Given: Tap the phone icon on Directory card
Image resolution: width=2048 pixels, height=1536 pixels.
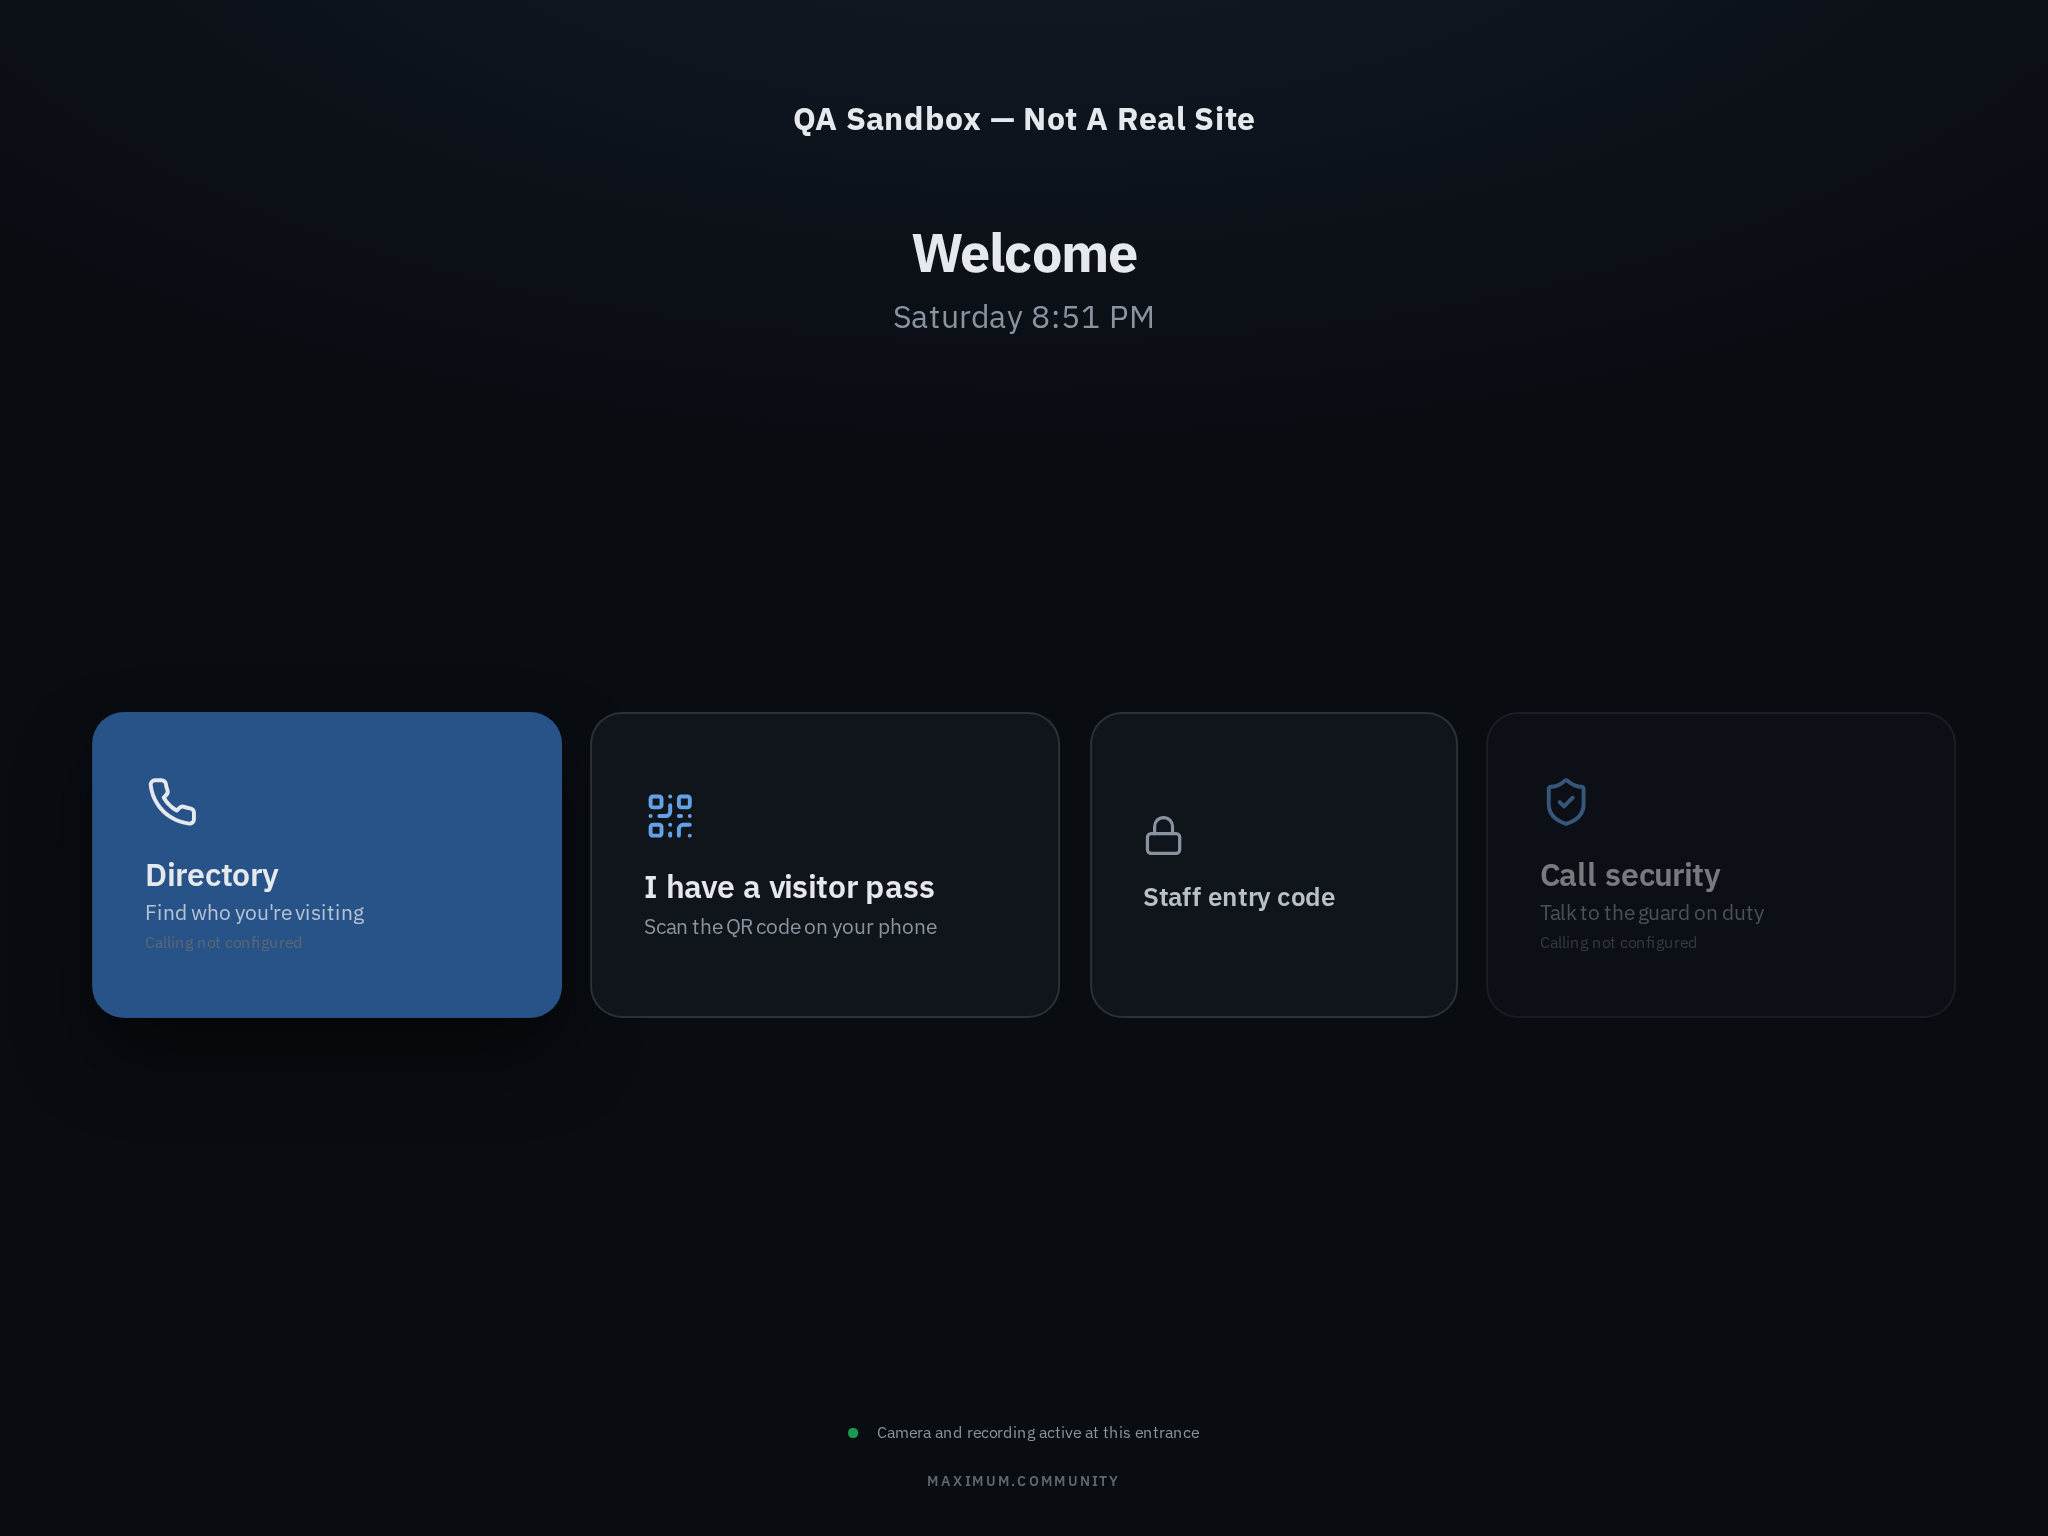Looking at the screenshot, I should coord(172,801).
